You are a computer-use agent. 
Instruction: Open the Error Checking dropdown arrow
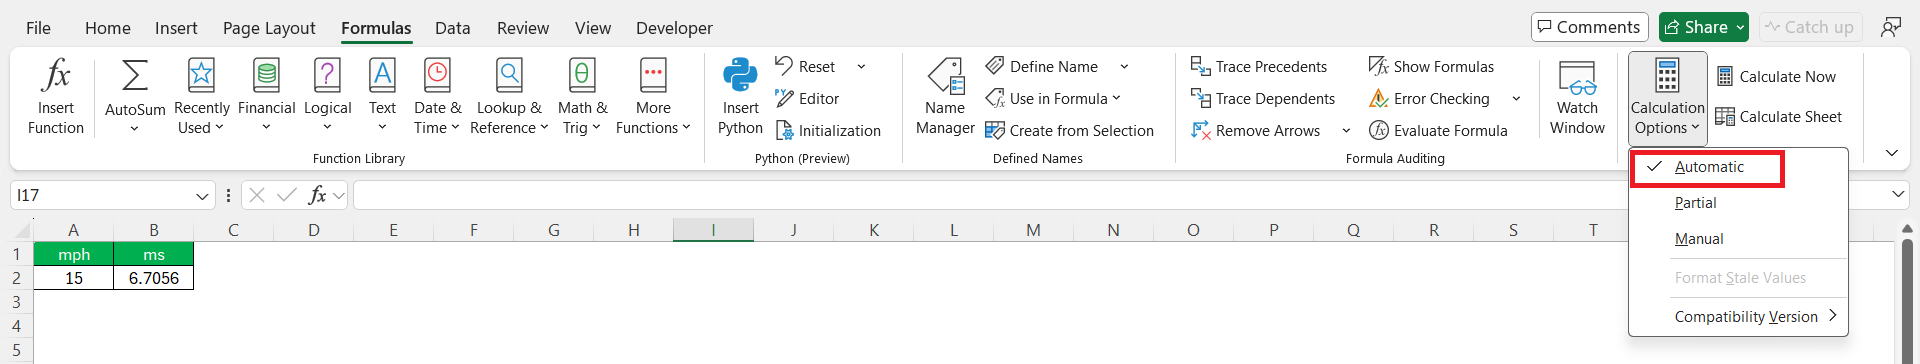coord(1516,99)
